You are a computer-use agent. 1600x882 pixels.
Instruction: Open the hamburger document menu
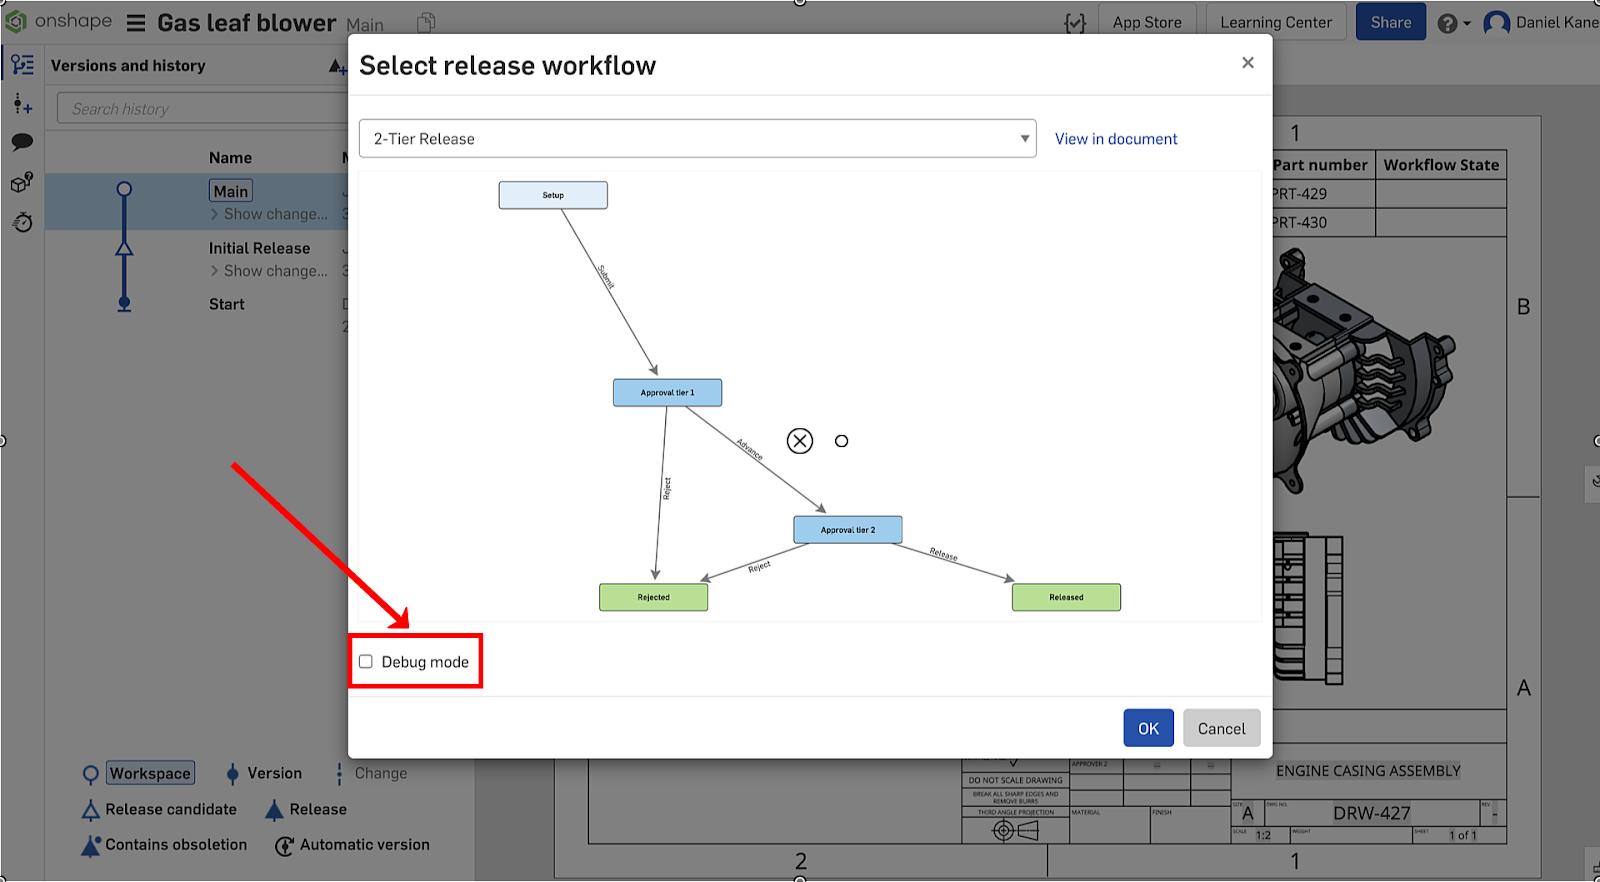tap(136, 23)
